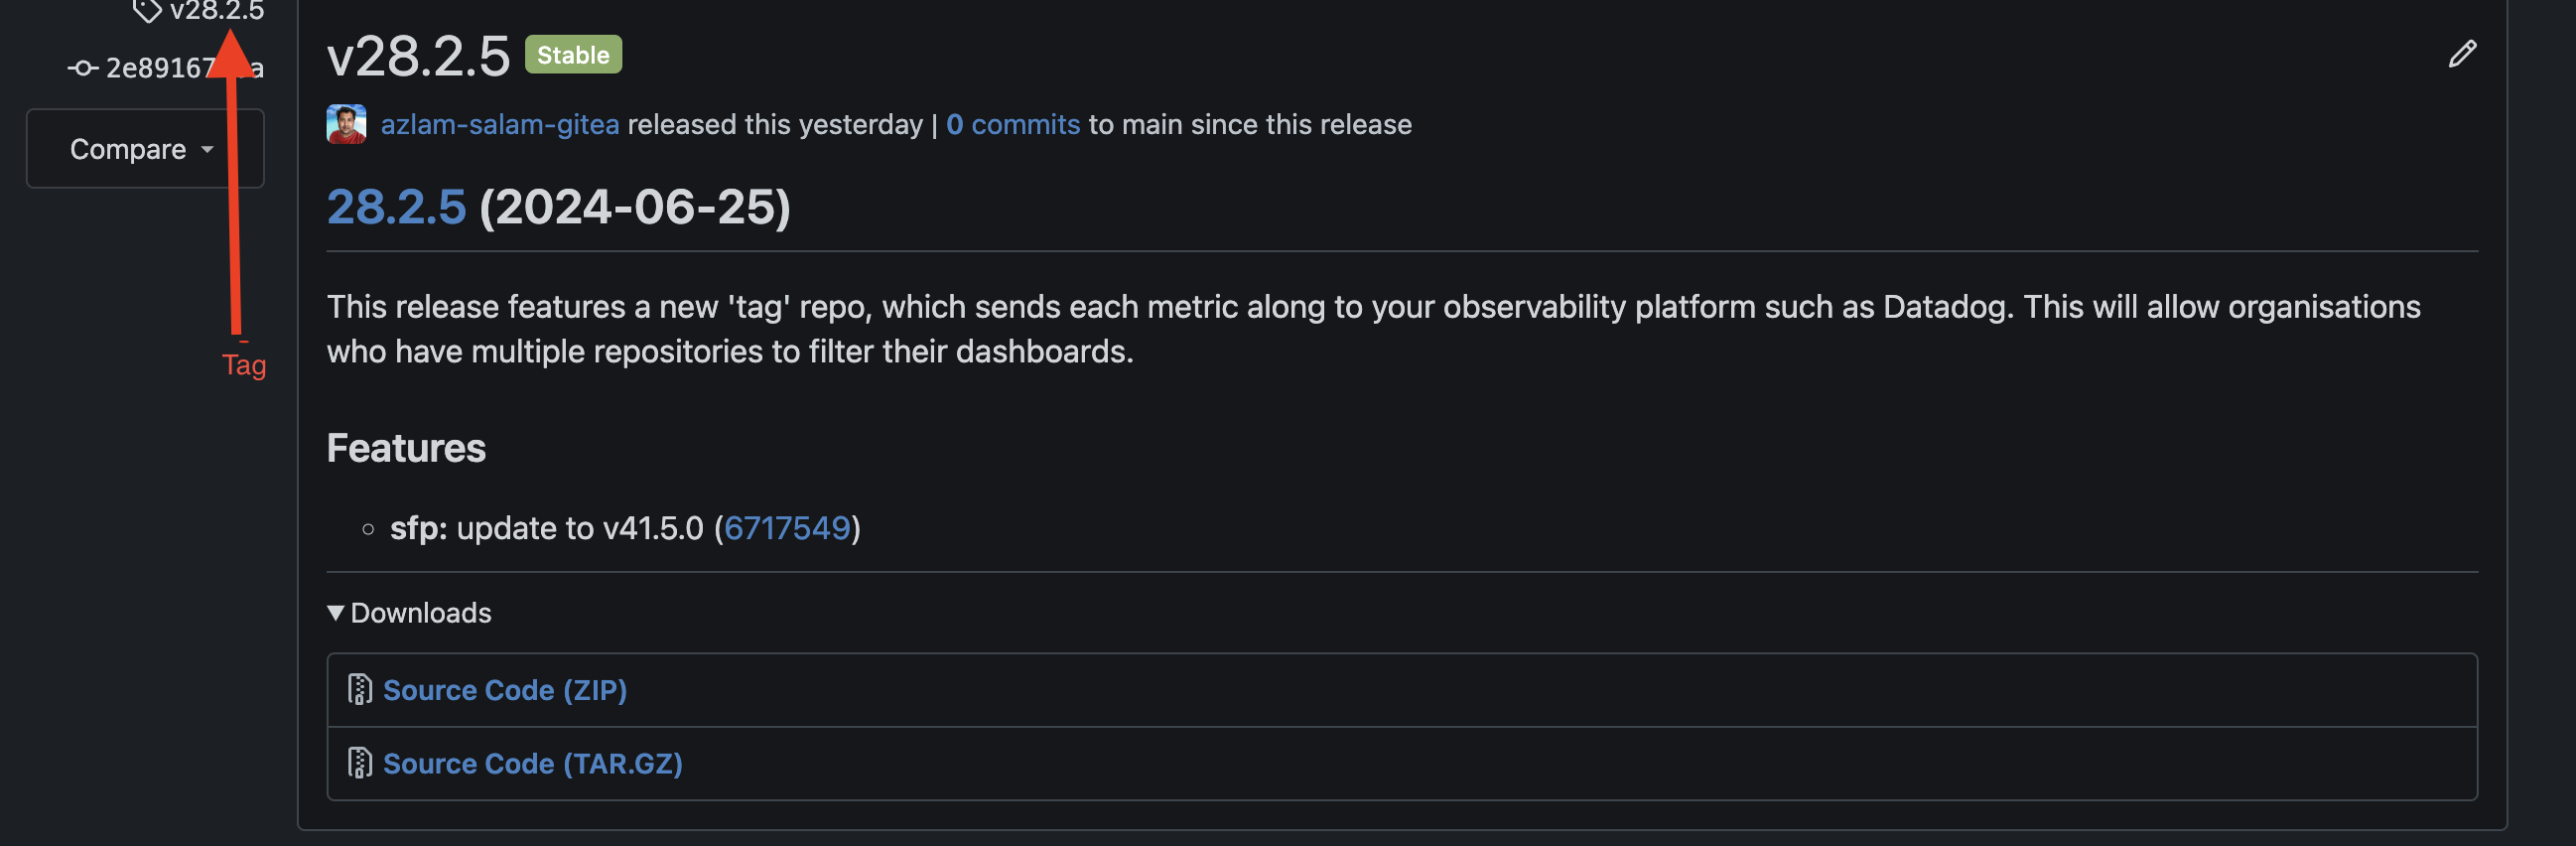This screenshot has height=846, width=2576.
Task: Click the commit icon next to 2e89167
Action: click(x=82, y=68)
